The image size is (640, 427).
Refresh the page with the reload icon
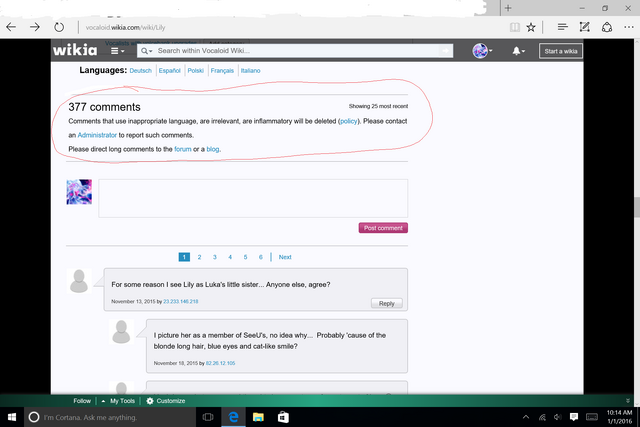[59, 27]
